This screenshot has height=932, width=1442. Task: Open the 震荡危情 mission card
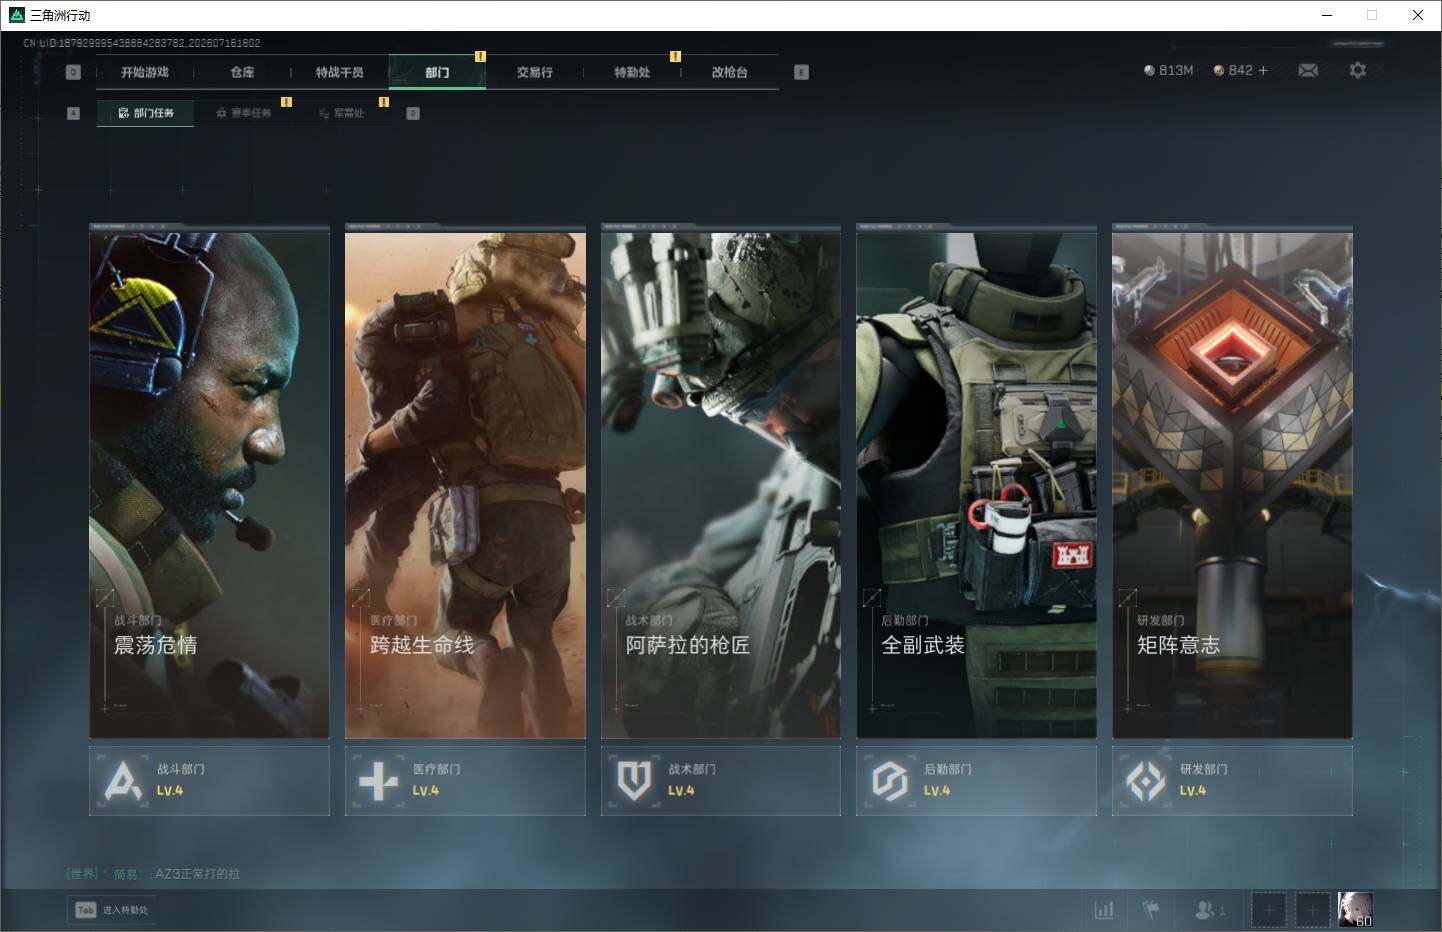(209, 484)
